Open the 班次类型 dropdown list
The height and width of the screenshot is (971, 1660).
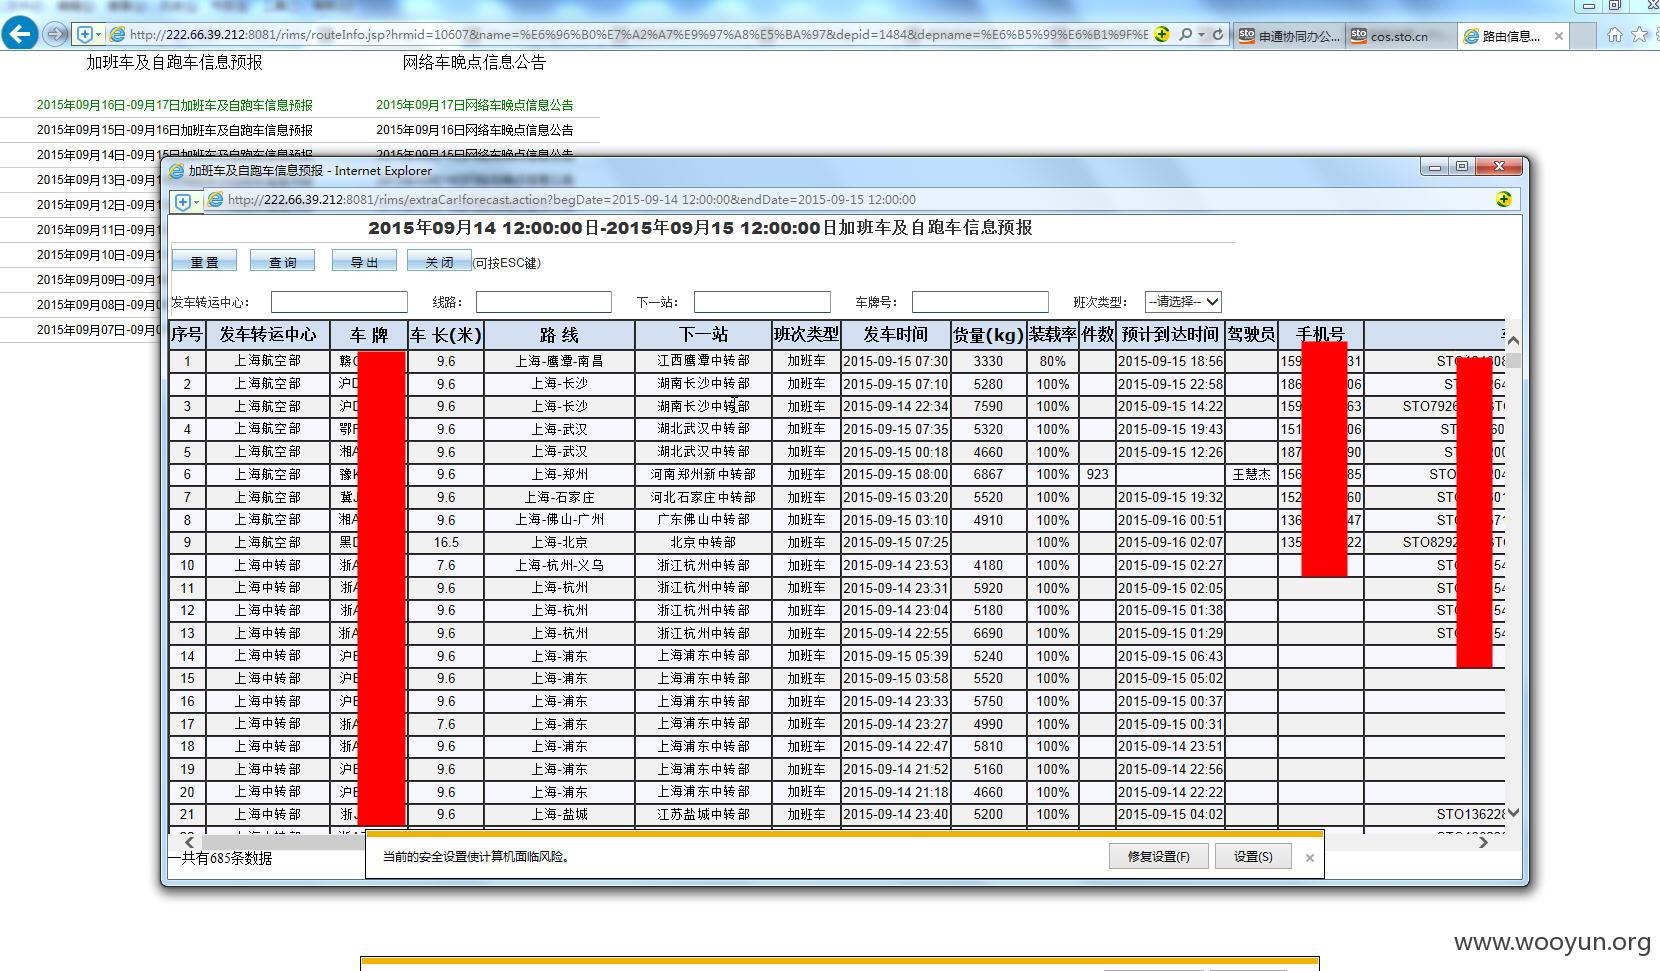pos(1183,302)
